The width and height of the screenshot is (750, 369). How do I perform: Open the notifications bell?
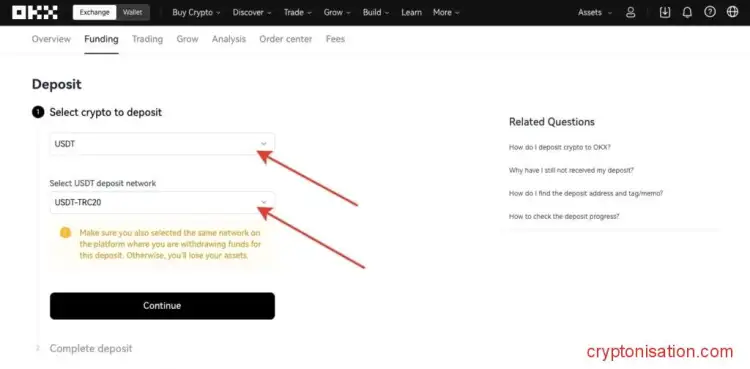(687, 12)
